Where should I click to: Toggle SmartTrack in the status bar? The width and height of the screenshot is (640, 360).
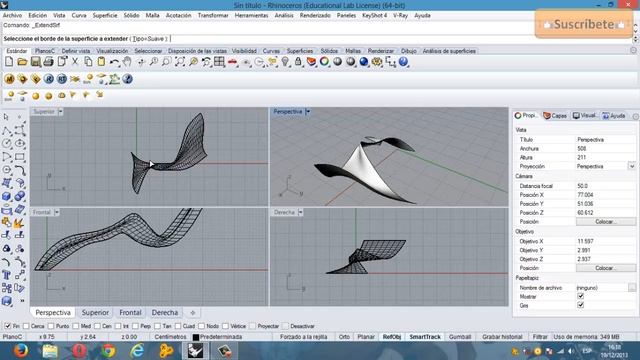click(425, 337)
